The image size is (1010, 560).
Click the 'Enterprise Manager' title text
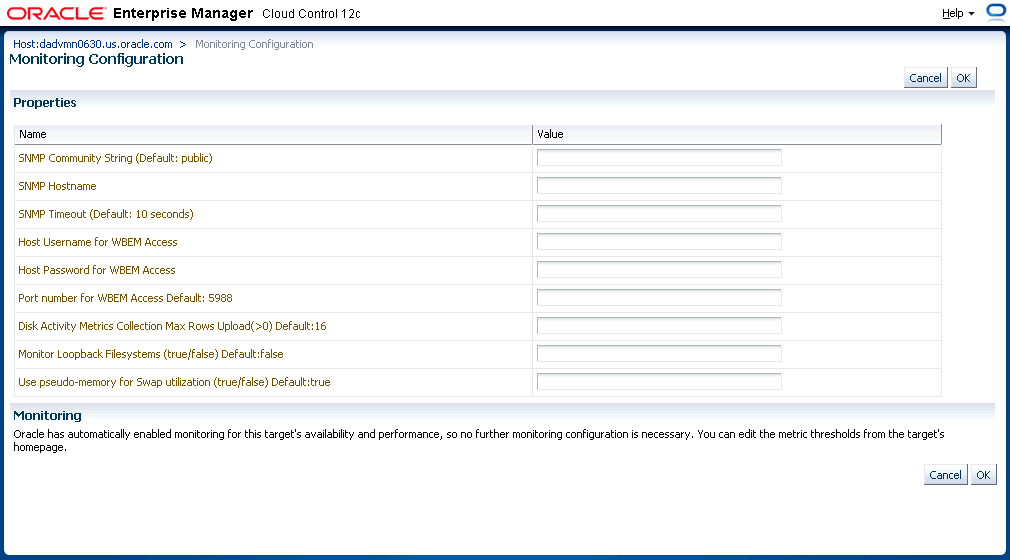coord(183,14)
